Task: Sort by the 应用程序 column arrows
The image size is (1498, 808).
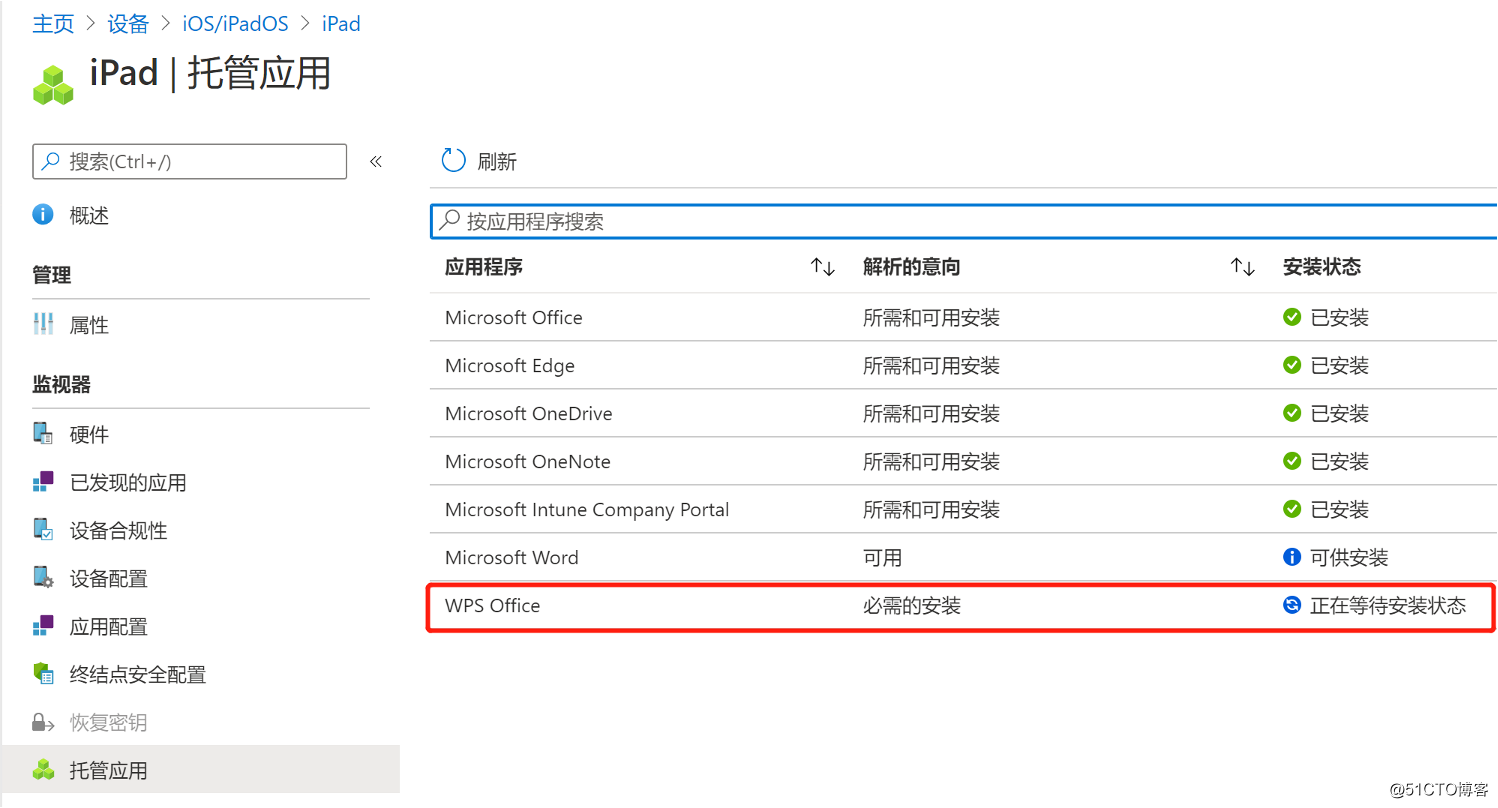Action: 823,267
